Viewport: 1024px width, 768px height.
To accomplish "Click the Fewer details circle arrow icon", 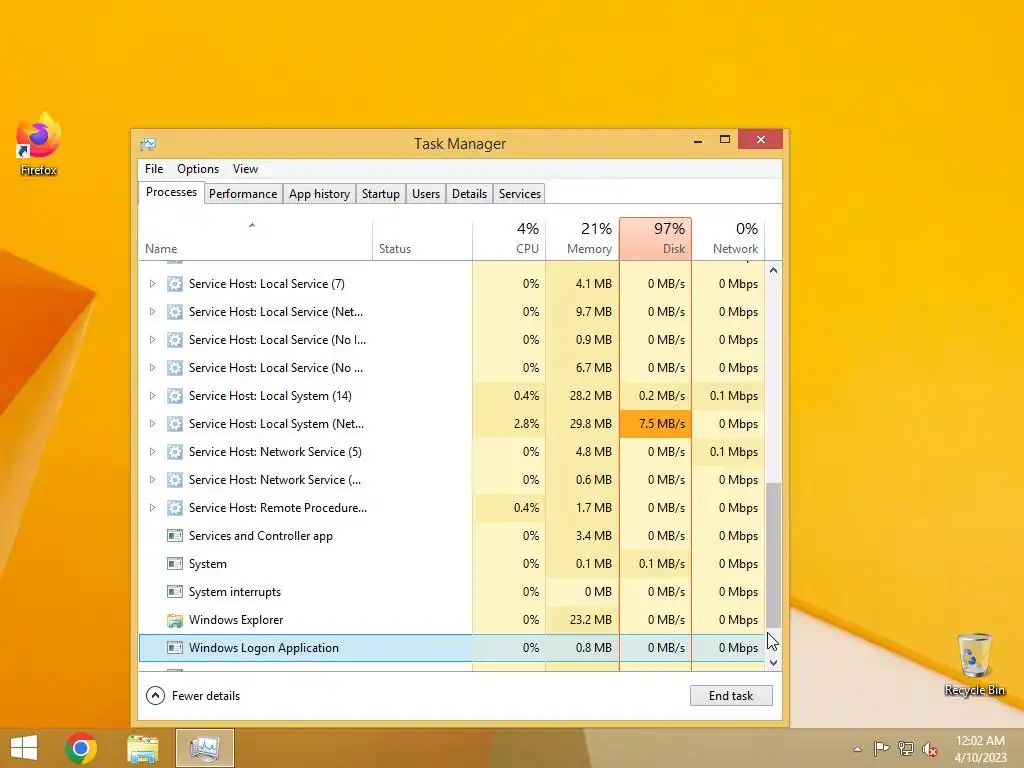I will coord(155,696).
